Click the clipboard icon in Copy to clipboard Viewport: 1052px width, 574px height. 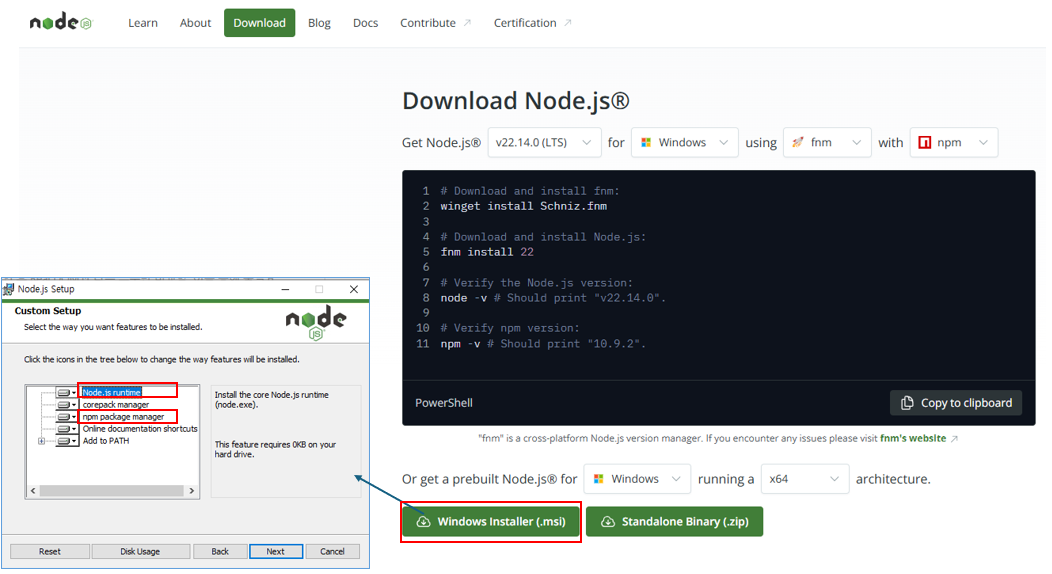(x=907, y=402)
